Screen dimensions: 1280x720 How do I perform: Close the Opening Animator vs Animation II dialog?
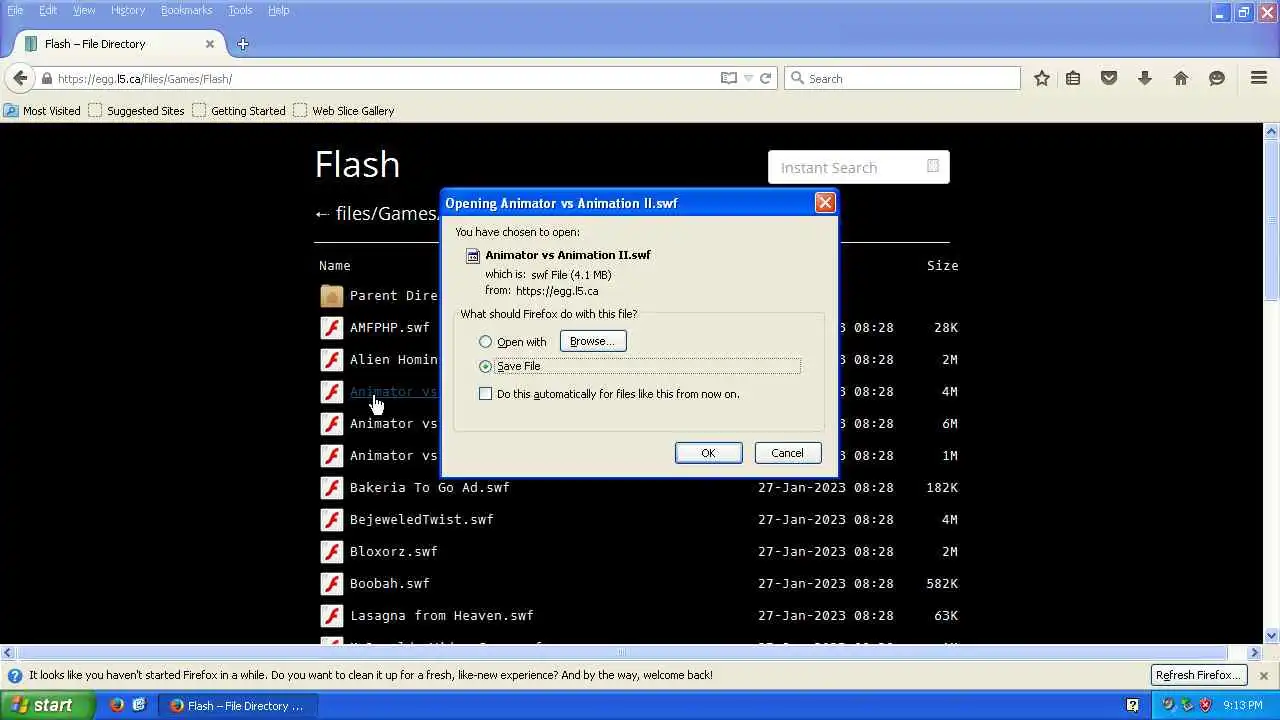pyautogui.click(x=825, y=203)
